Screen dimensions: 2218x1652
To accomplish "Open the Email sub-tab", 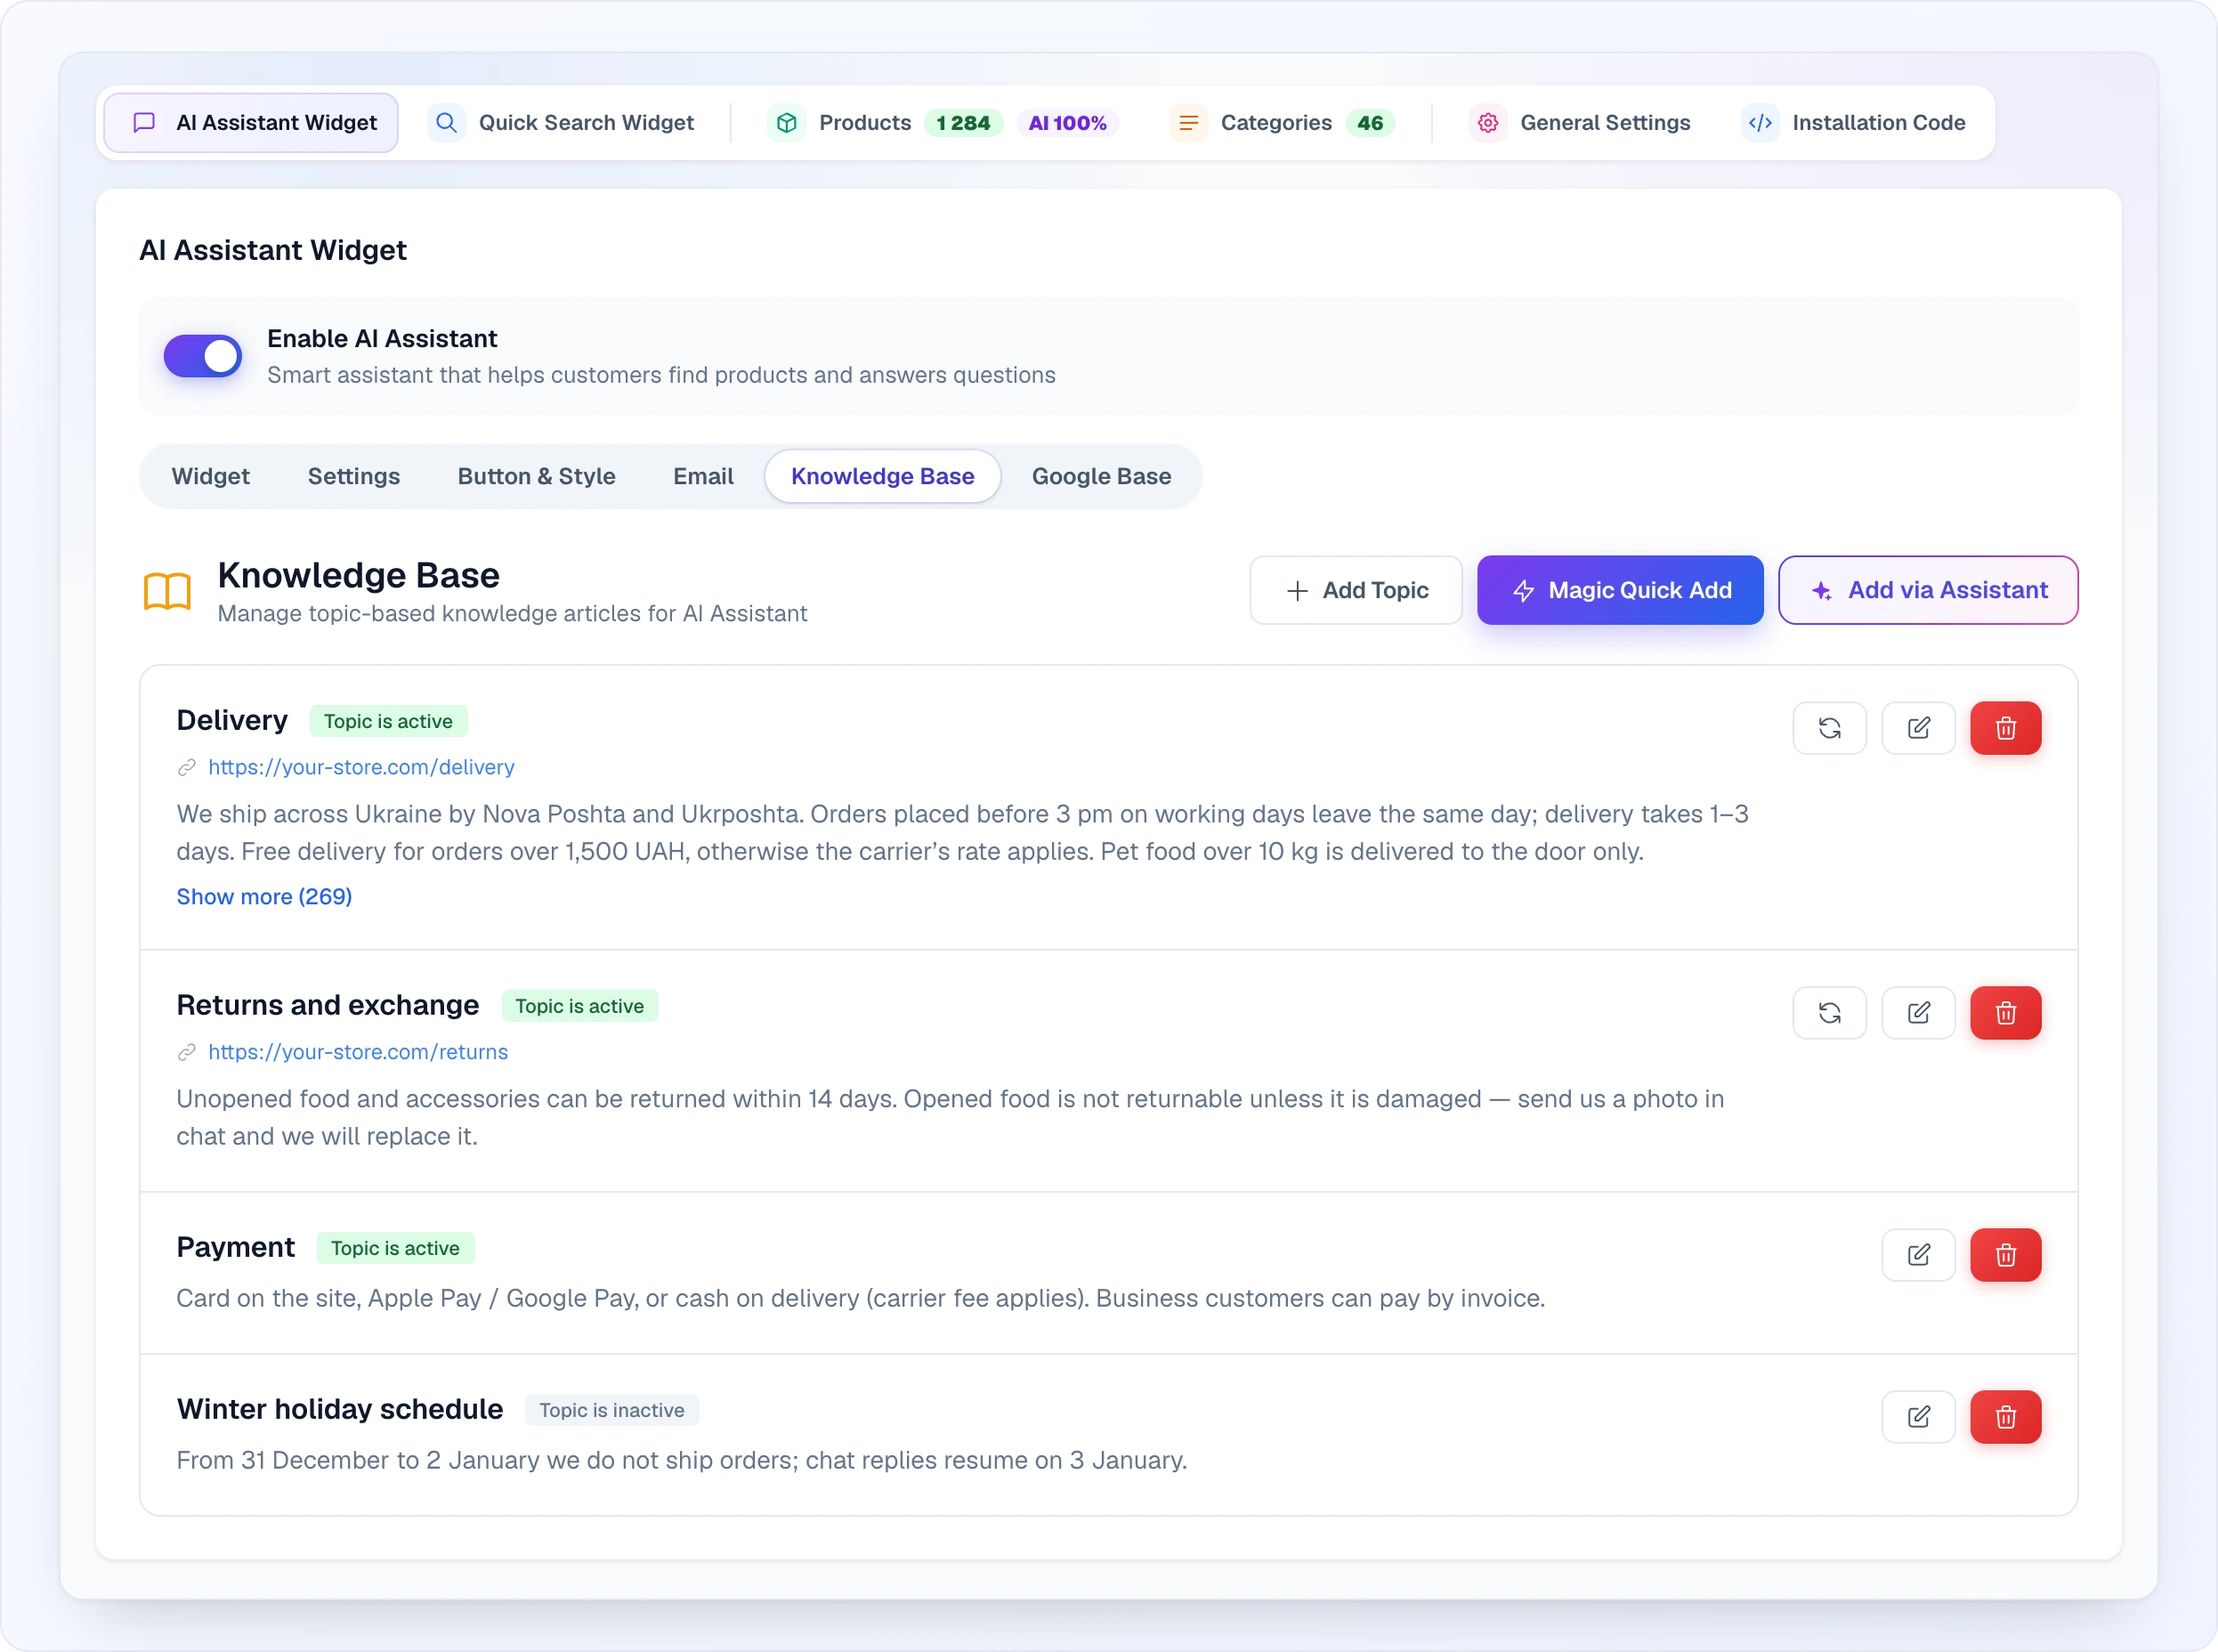I will coord(703,476).
